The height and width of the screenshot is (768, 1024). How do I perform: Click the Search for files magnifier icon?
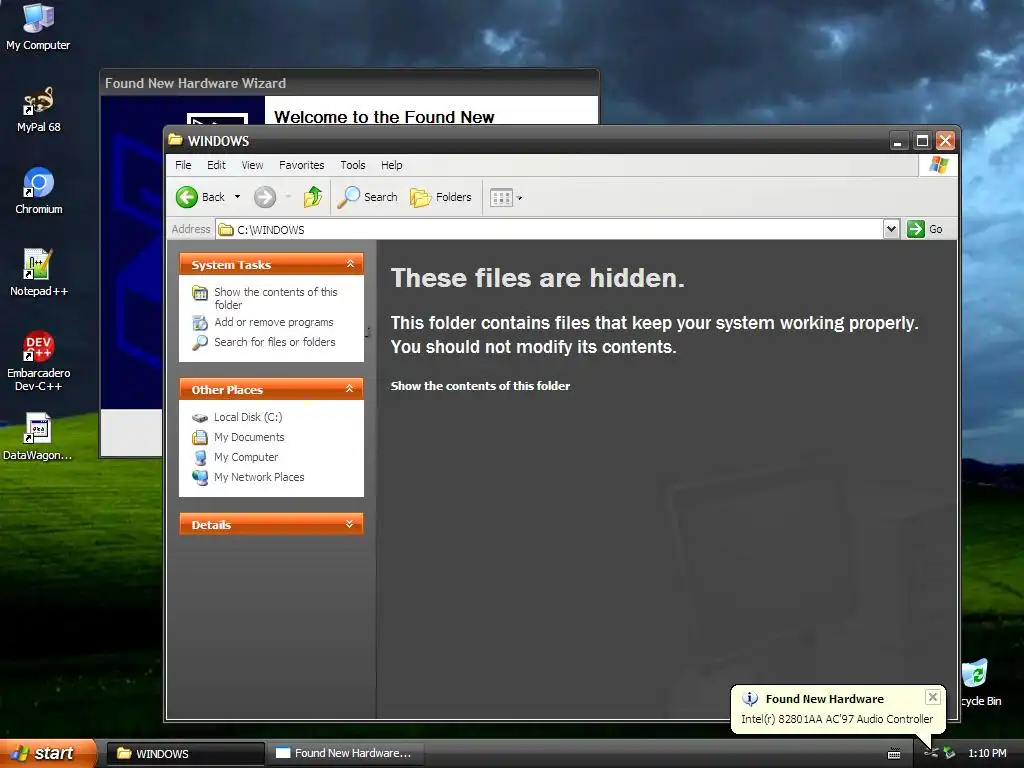[x=200, y=342]
